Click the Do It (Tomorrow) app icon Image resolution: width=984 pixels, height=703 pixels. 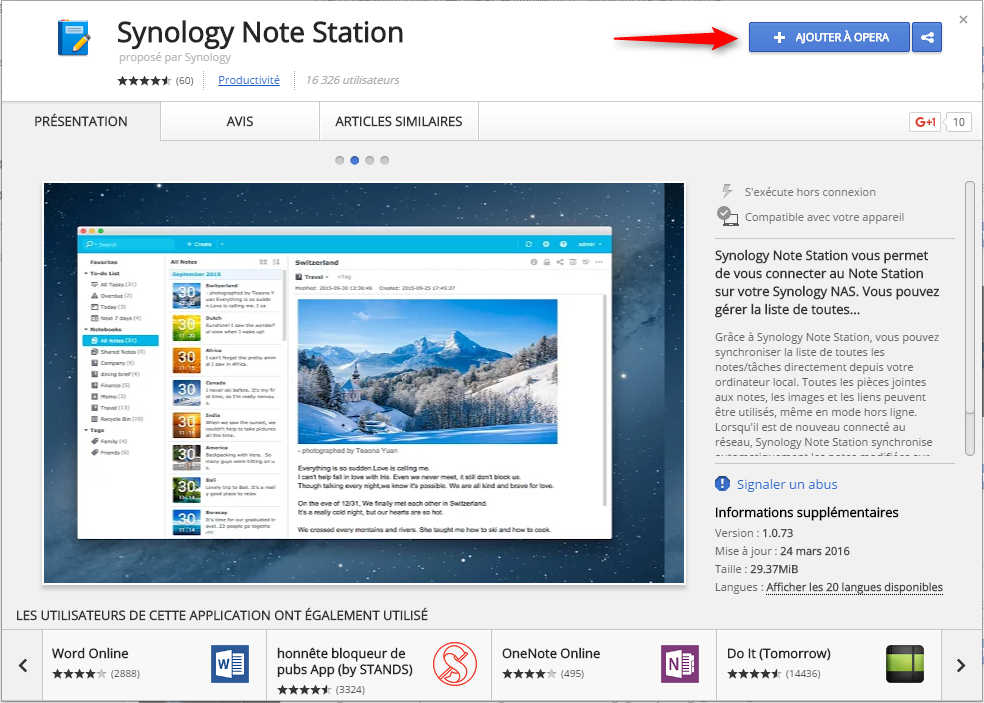pos(906,664)
